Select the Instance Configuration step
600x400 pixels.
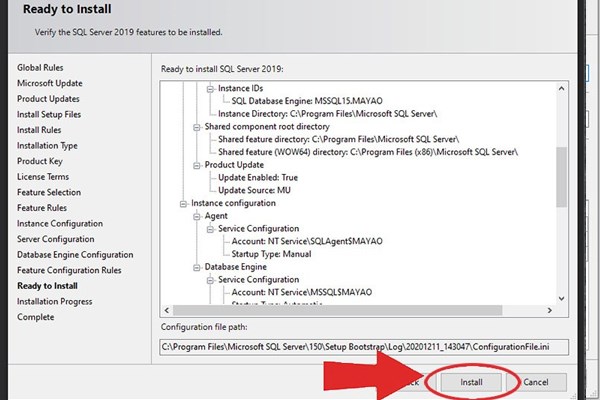[60, 224]
